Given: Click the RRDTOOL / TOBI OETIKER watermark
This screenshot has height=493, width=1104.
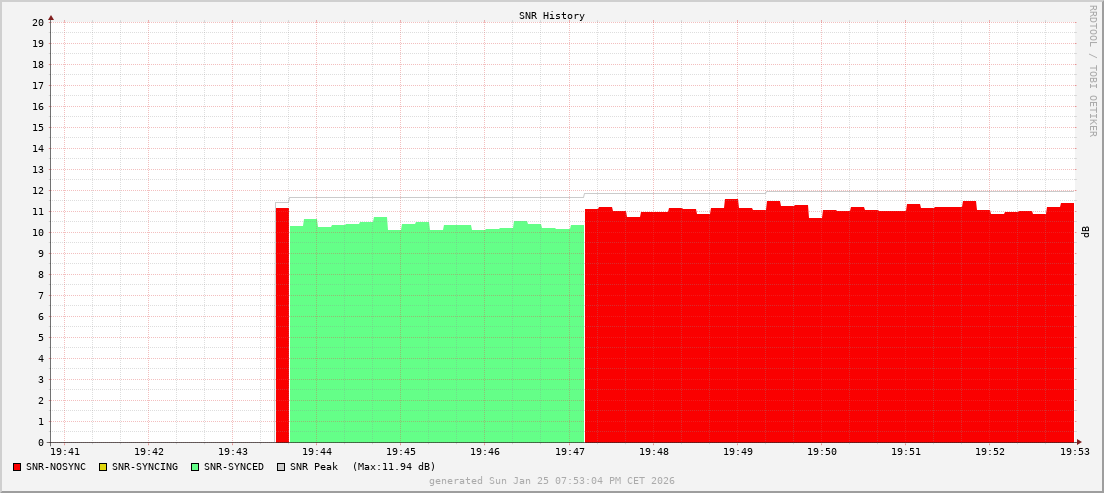Looking at the screenshot, I should pyautogui.click(x=1092, y=70).
